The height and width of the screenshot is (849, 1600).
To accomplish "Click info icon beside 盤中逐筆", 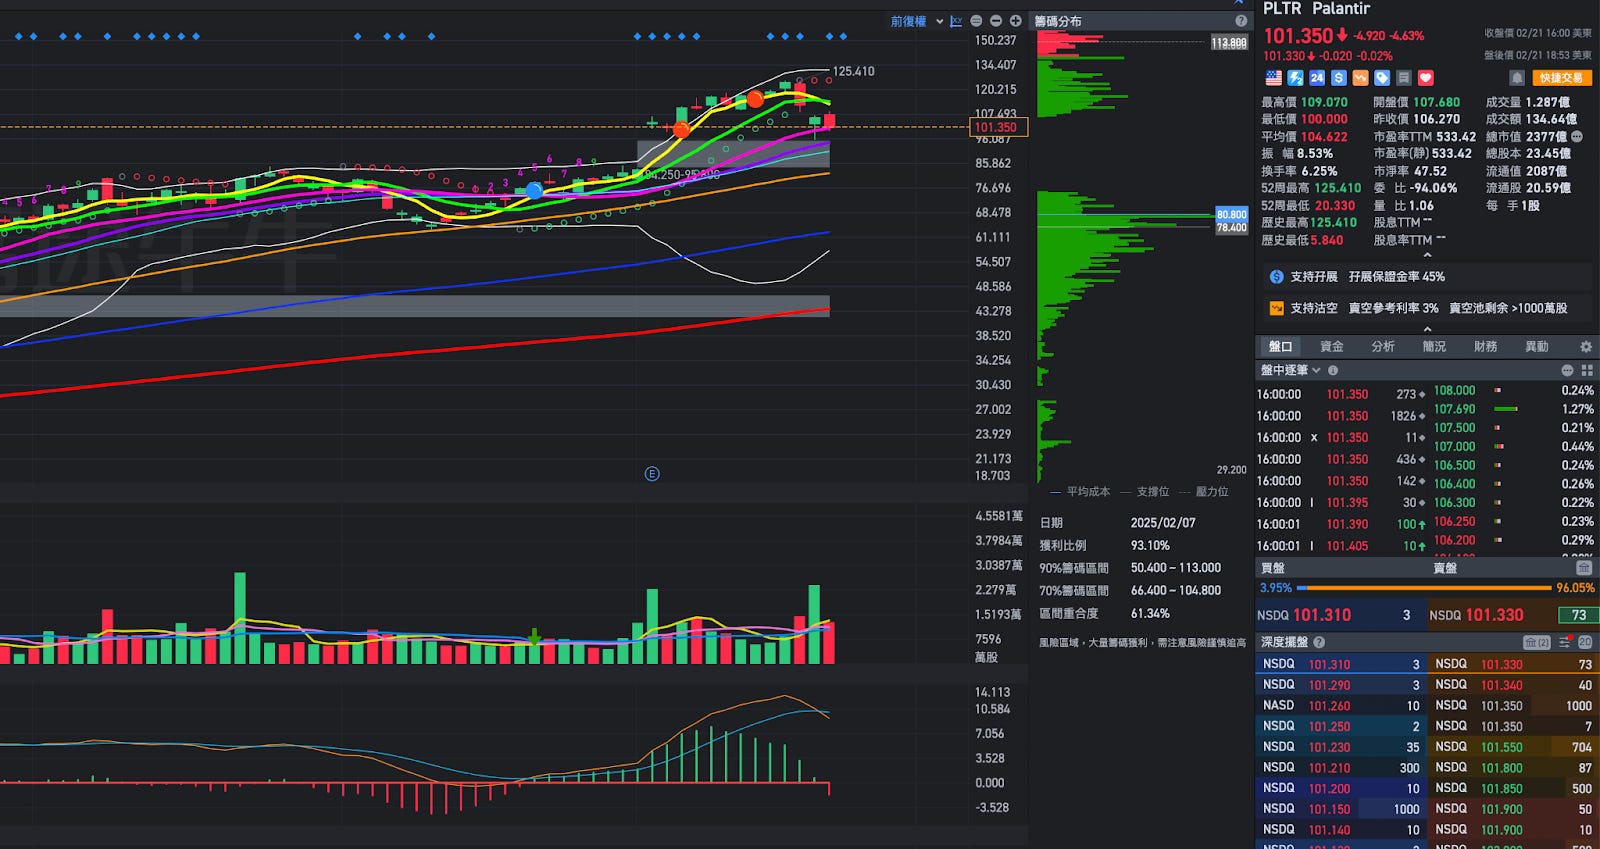I will (x=1333, y=370).
